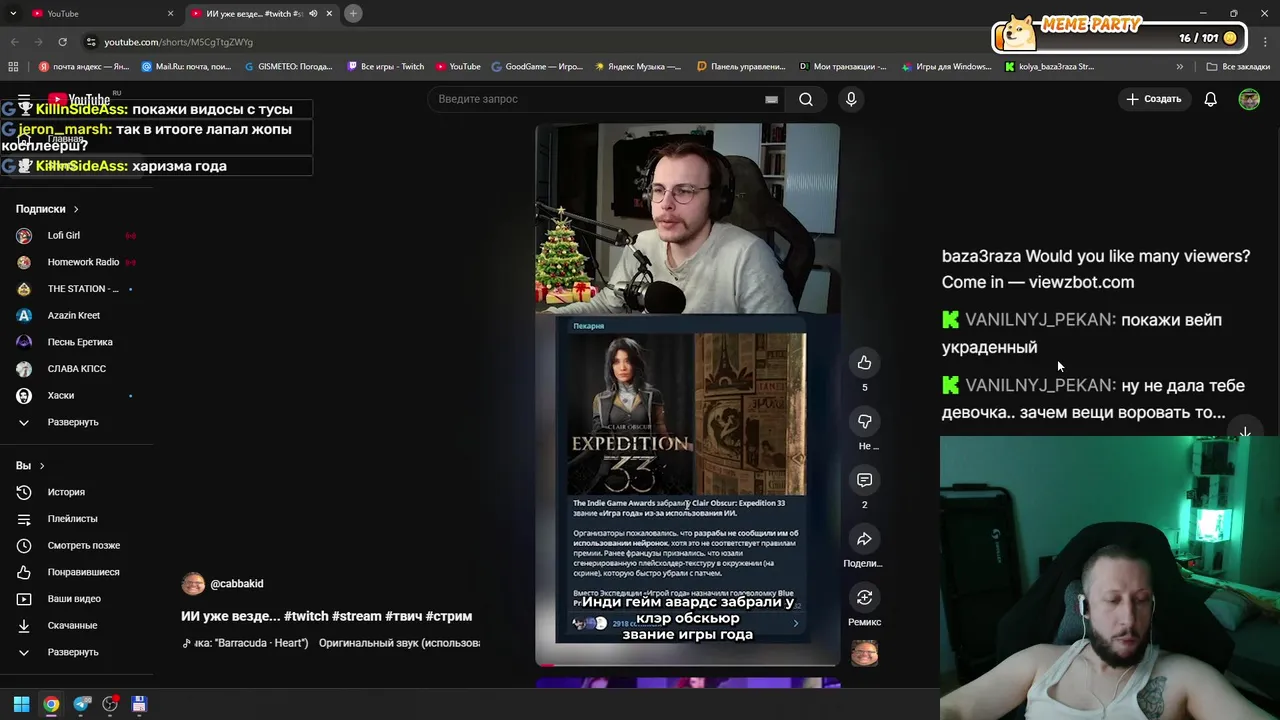Open GoodGame bookmark
Screen dimensions: 1280x720
click(537, 67)
